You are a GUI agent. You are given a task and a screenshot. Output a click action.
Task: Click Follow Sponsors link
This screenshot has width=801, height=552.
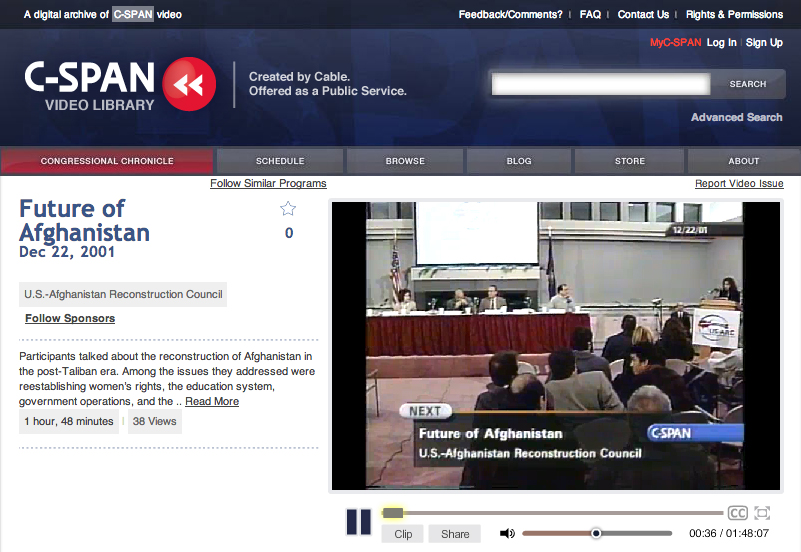tap(70, 318)
